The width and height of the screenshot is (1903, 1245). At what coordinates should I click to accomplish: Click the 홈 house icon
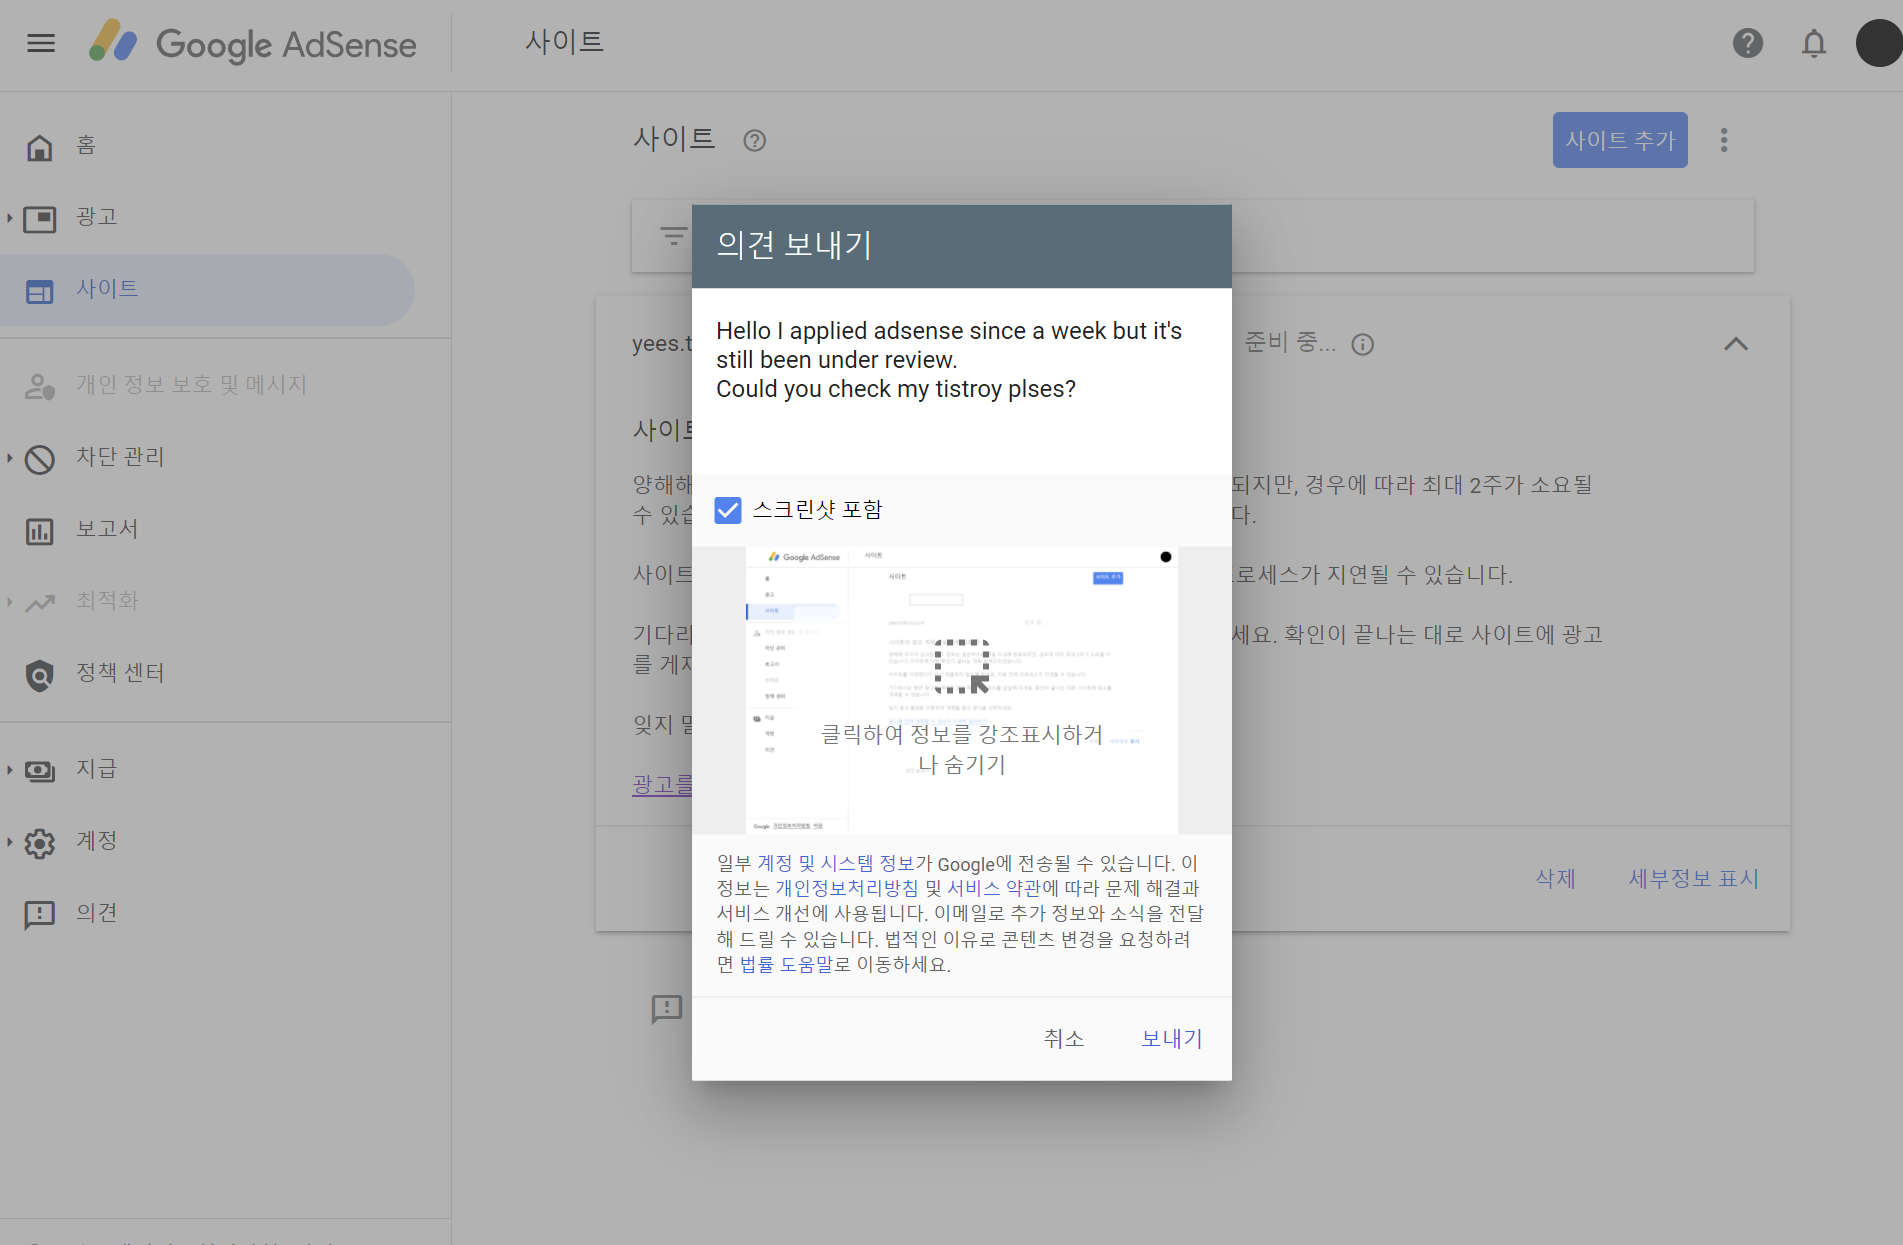40,146
